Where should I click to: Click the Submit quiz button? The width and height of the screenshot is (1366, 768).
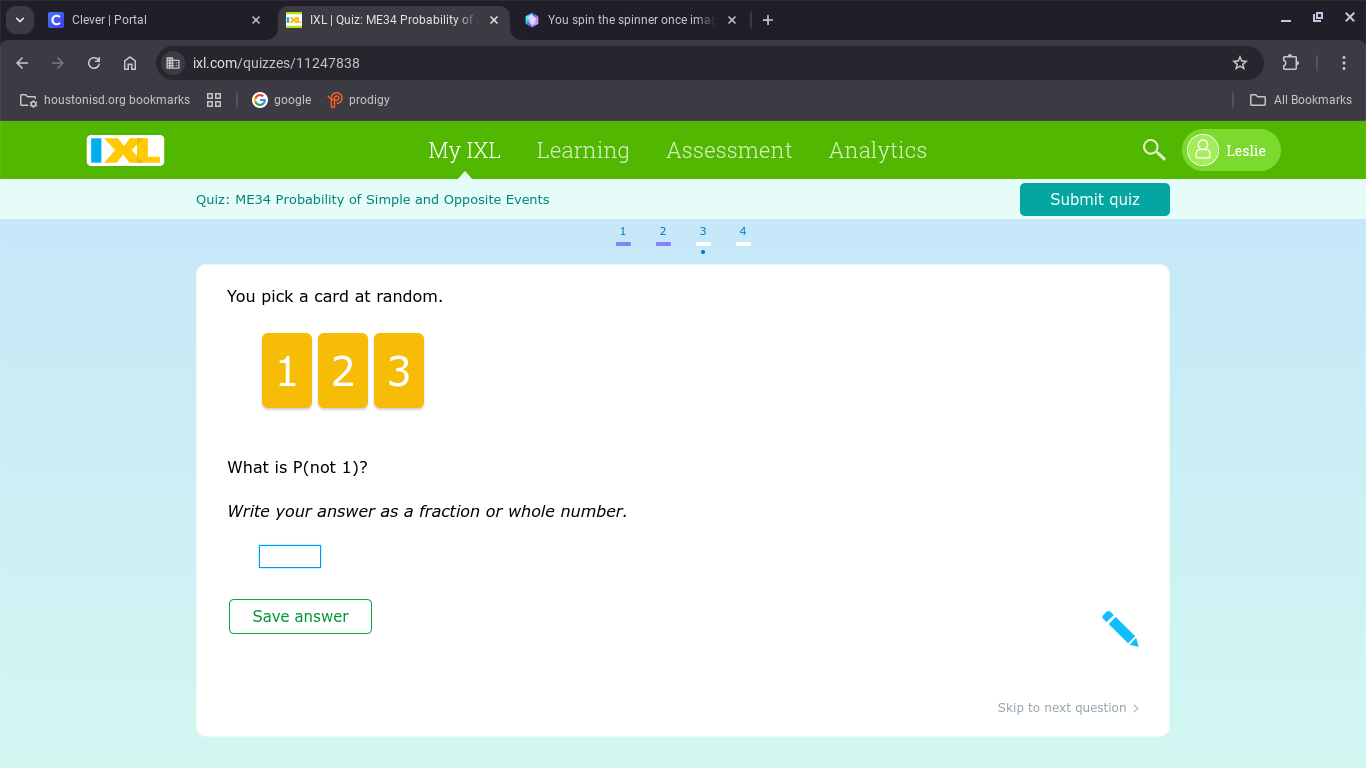click(x=1094, y=199)
